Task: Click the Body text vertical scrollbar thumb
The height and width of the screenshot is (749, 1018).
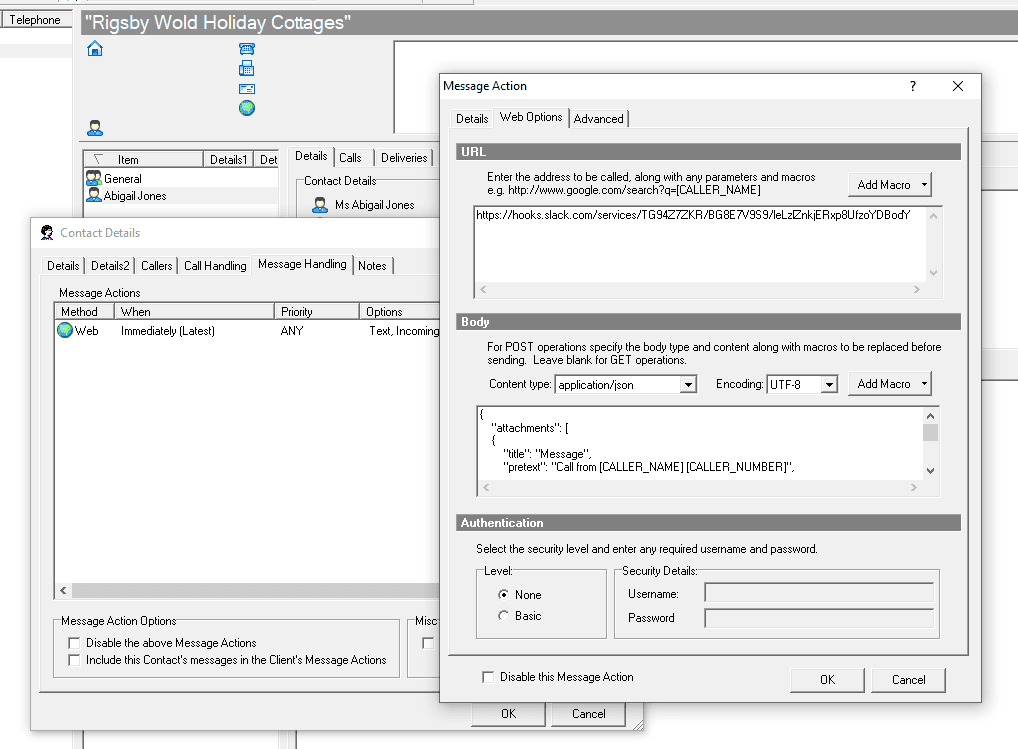Action: click(x=930, y=432)
